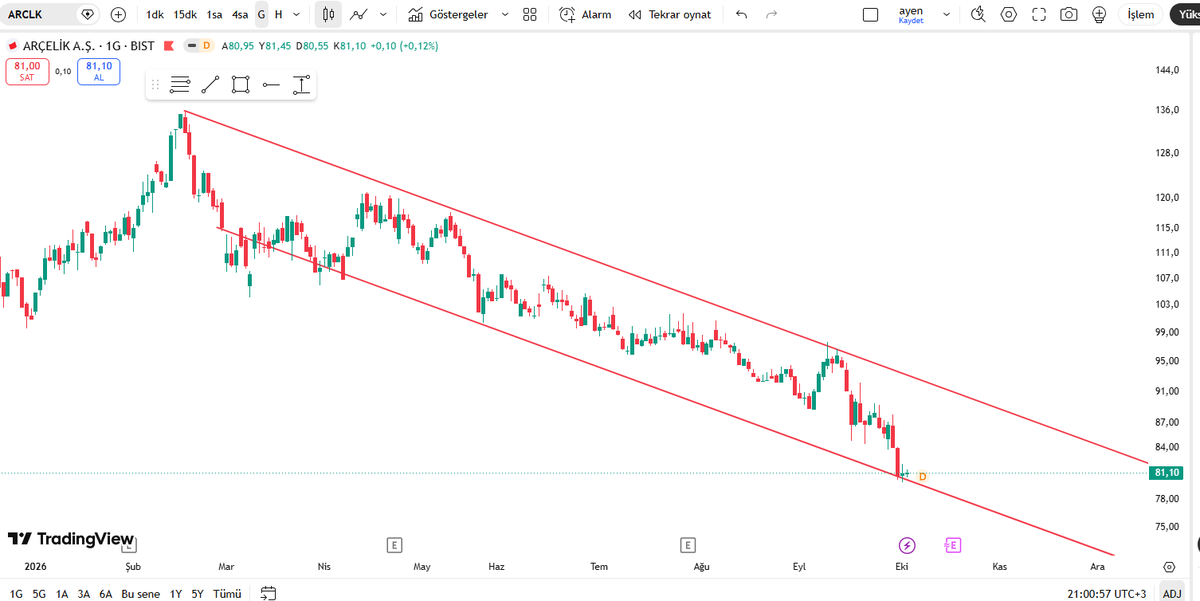The height and width of the screenshot is (601, 1200).
Task: Select the Fibonacci retracement drawing tool
Action: point(180,85)
